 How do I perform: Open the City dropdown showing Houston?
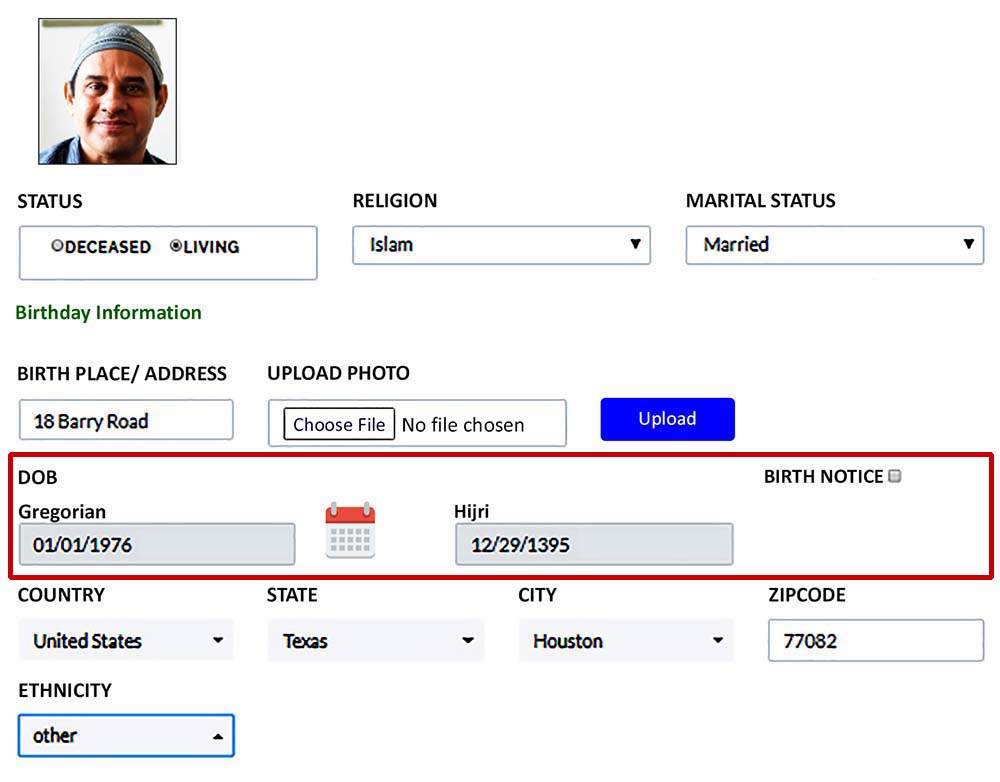coord(625,641)
